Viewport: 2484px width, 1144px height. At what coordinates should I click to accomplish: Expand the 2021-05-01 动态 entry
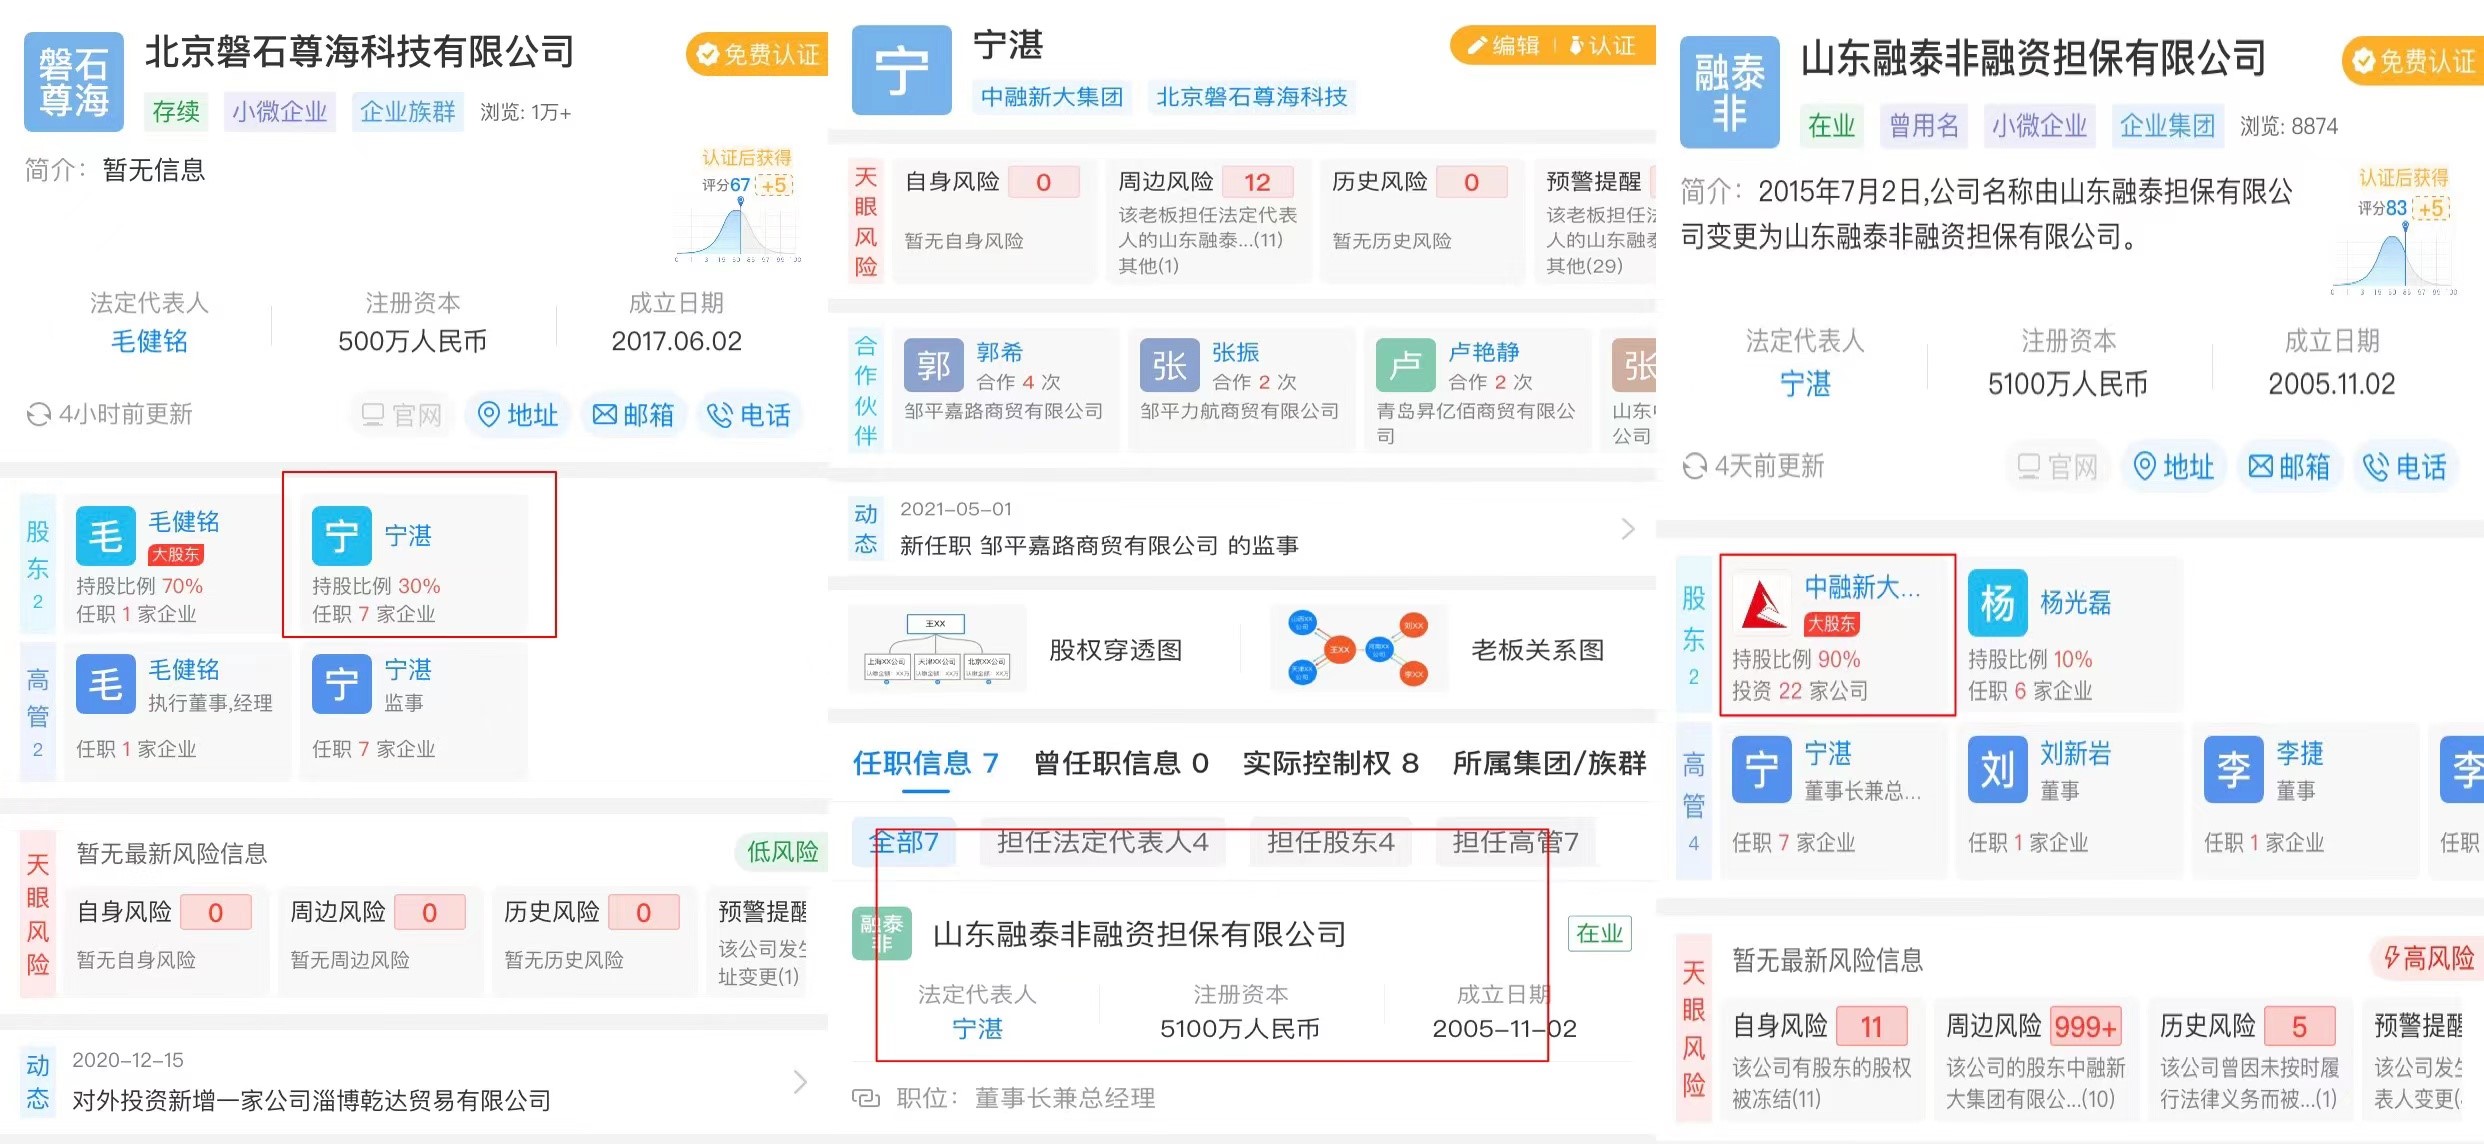click(1629, 527)
